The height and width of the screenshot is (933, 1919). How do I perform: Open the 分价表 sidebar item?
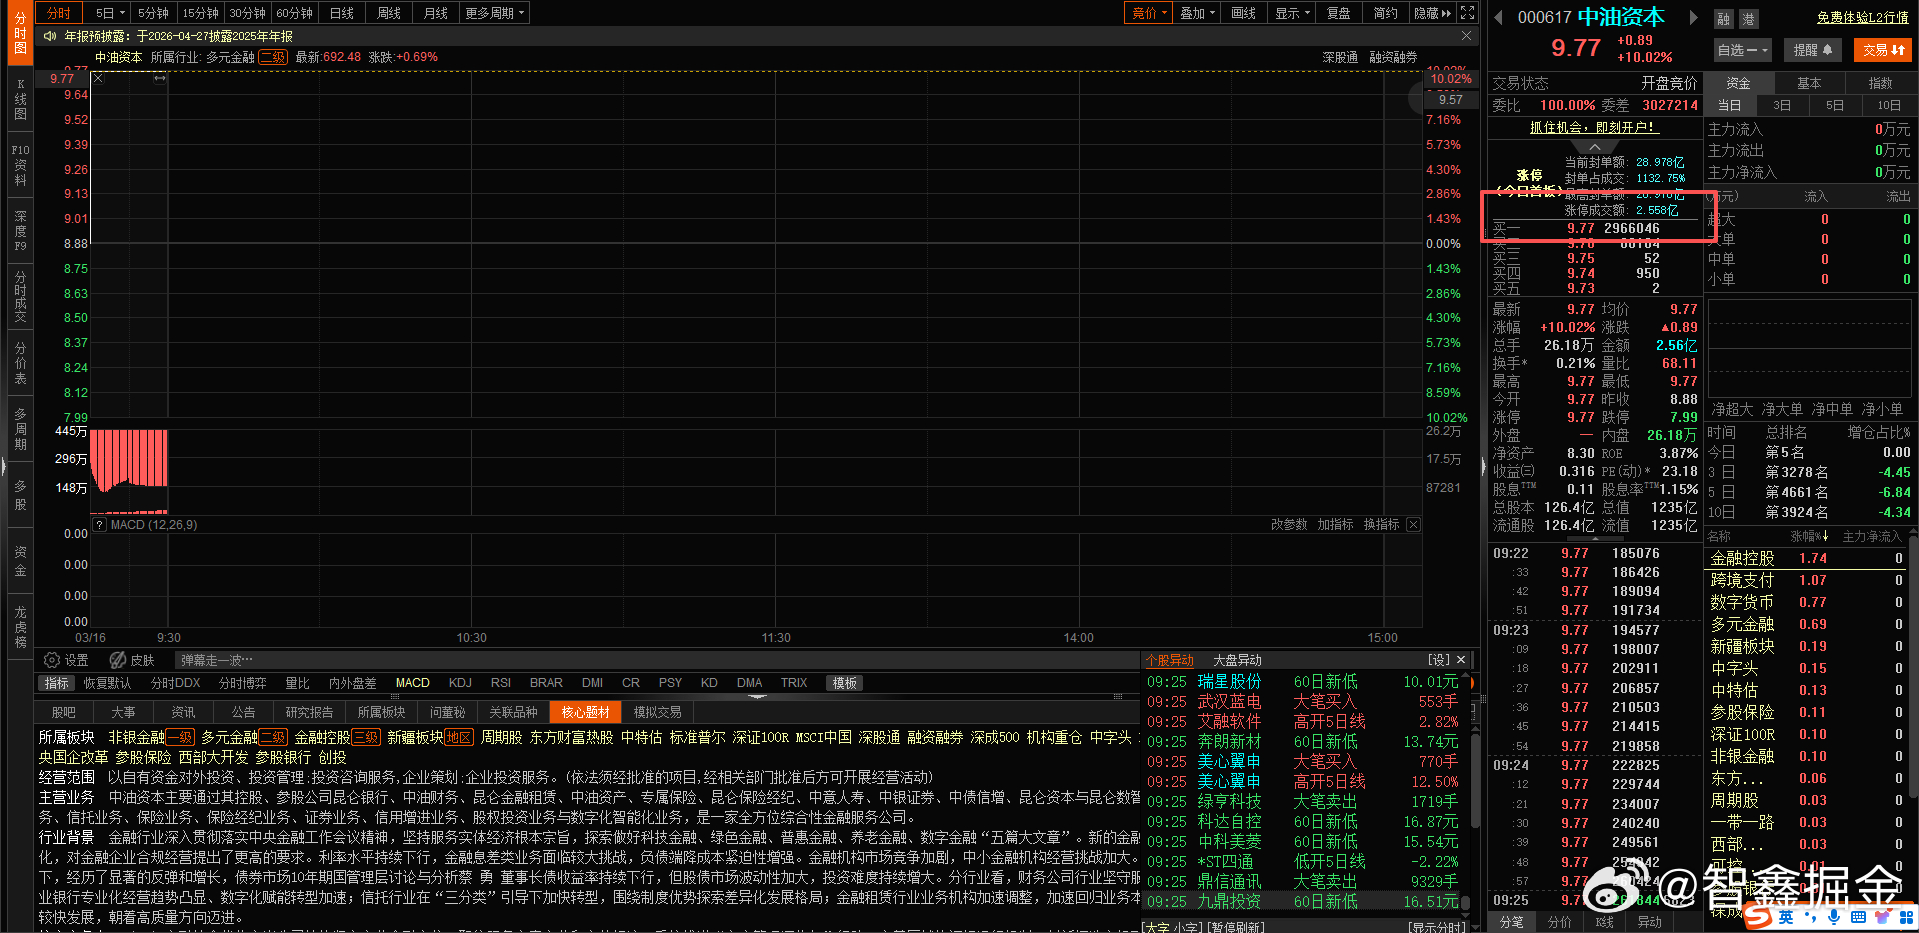pyautogui.click(x=20, y=363)
